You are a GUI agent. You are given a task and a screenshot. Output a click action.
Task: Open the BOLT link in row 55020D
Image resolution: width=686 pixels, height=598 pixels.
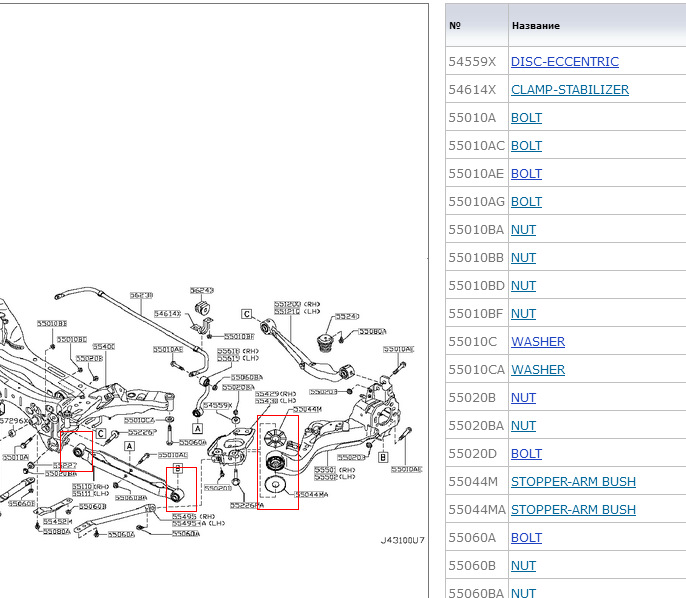pyautogui.click(x=526, y=454)
